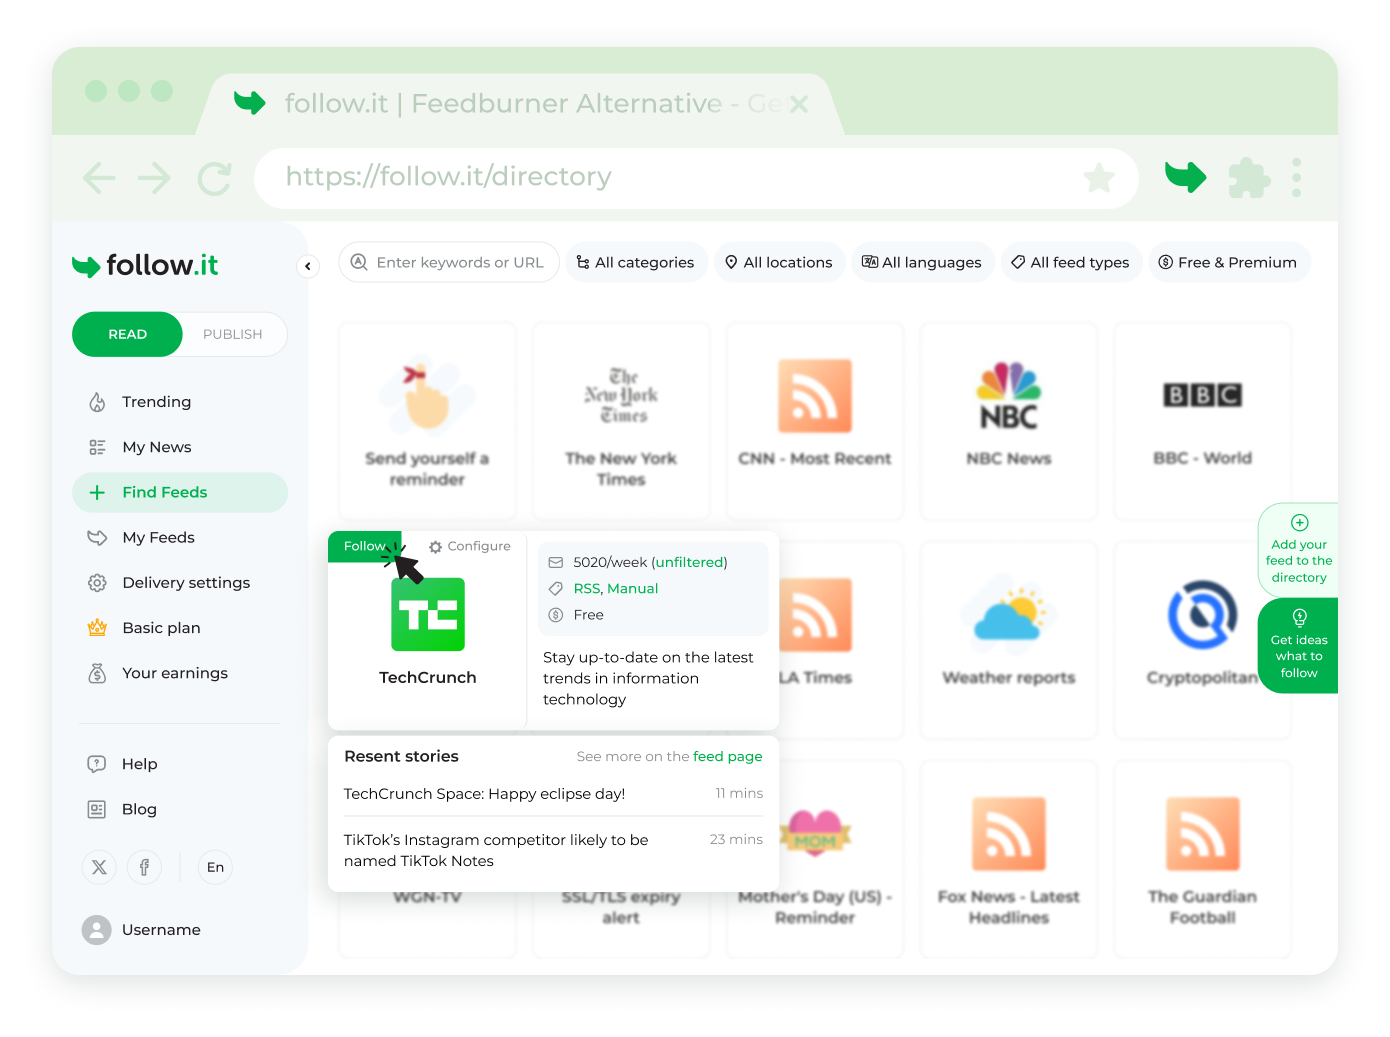The width and height of the screenshot is (1390, 1037).
Task: Collapse the sidebar with the arrow button
Action: pyautogui.click(x=308, y=266)
